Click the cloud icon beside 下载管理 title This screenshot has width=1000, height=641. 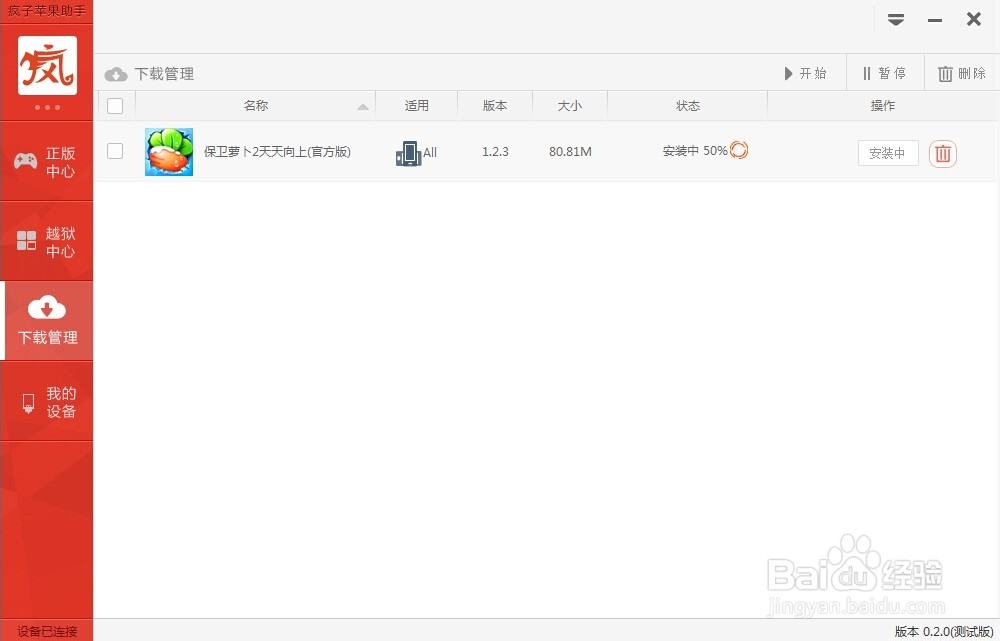116,73
